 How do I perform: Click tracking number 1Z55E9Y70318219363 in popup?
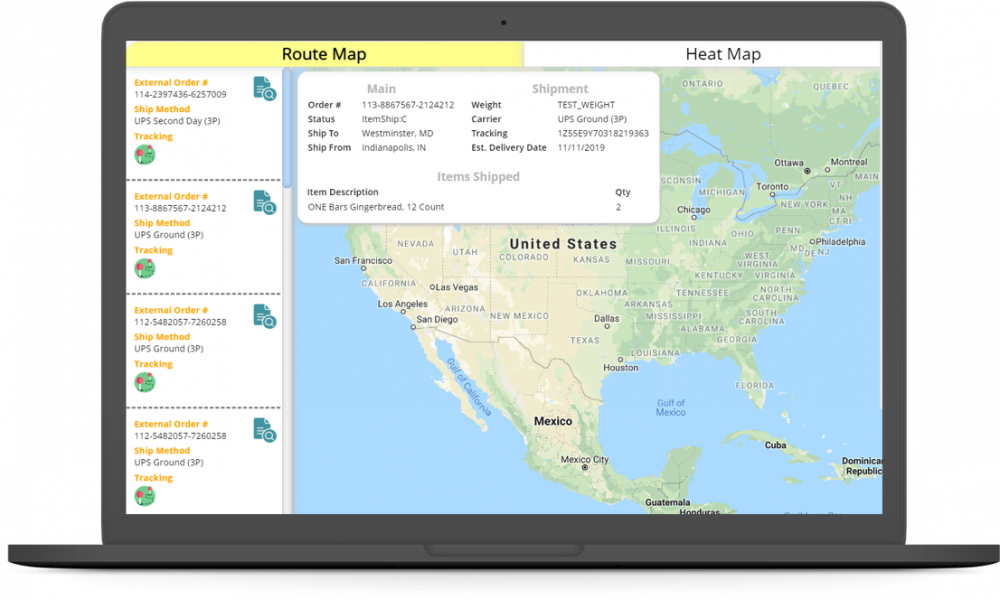tap(602, 133)
